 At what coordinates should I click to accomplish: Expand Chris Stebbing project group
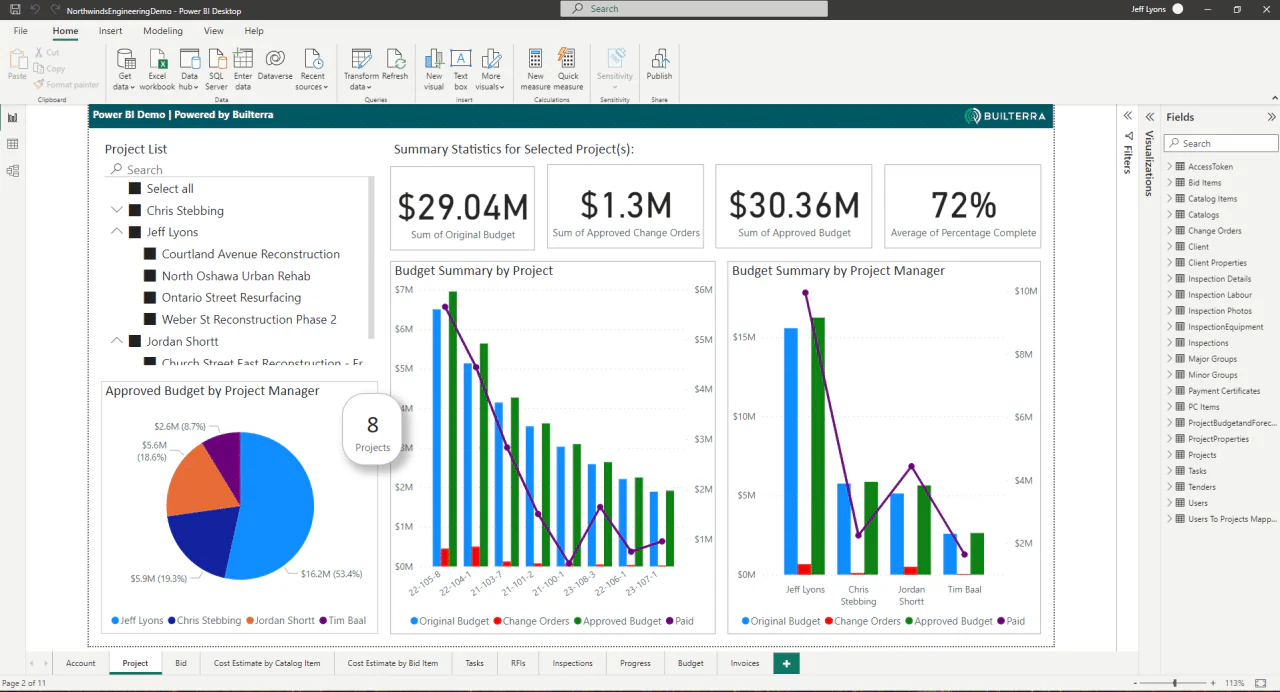[117, 210]
